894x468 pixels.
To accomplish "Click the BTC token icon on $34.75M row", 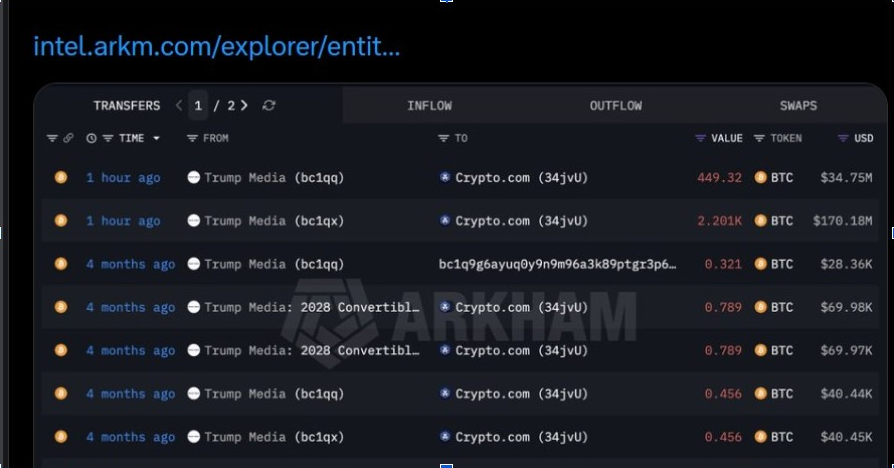I will click(761, 177).
